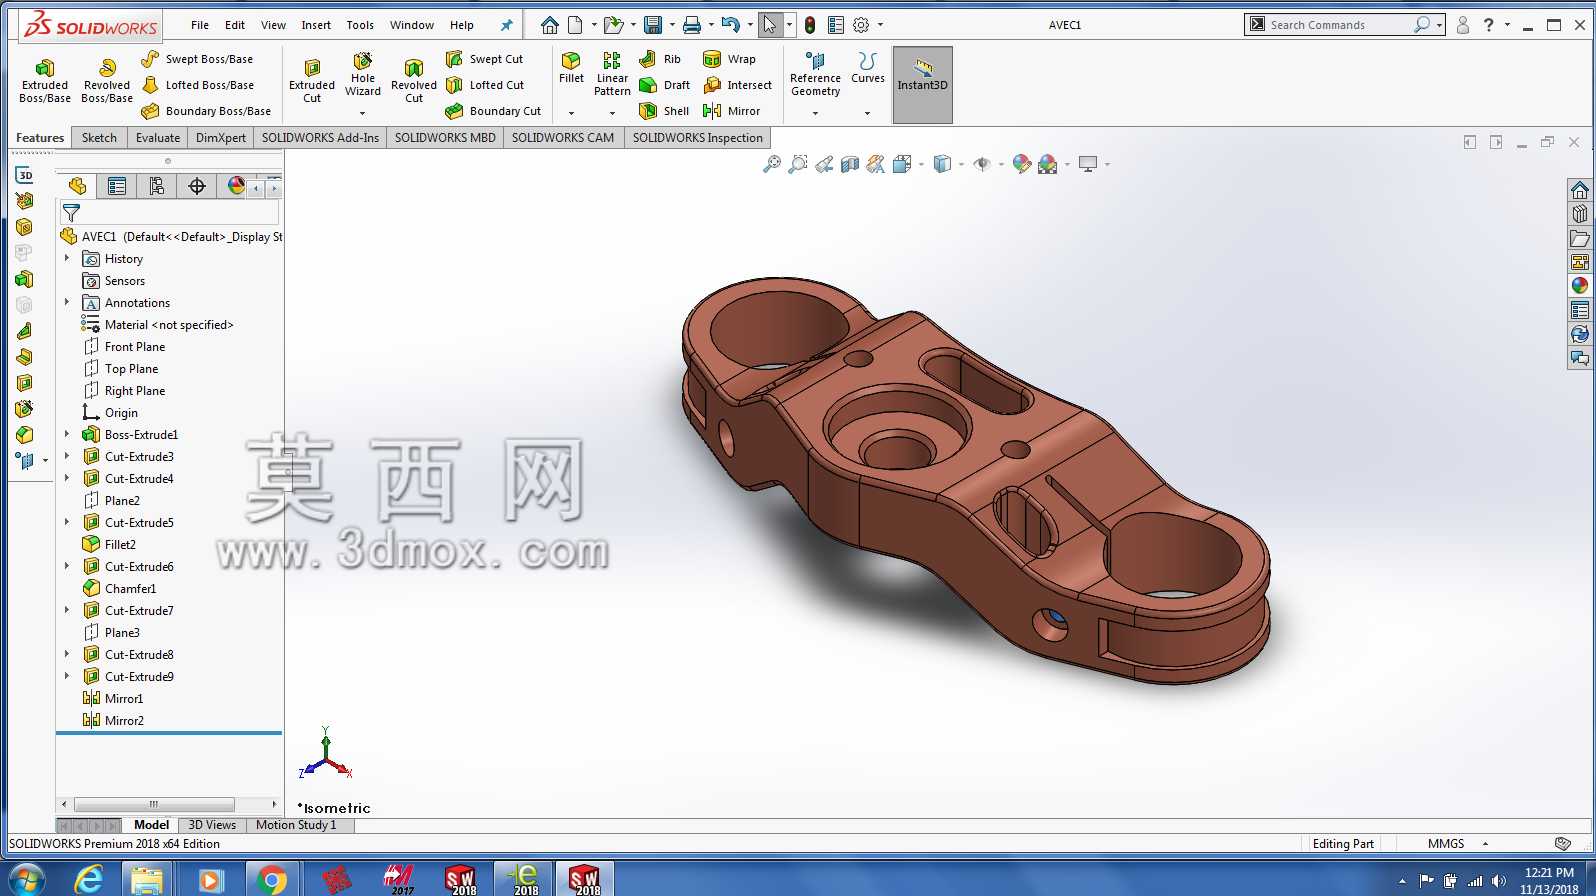The height and width of the screenshot is (896, 1596).
Task: Open the Tools menu
Action: pyautogui.click(x=360, y=25)
